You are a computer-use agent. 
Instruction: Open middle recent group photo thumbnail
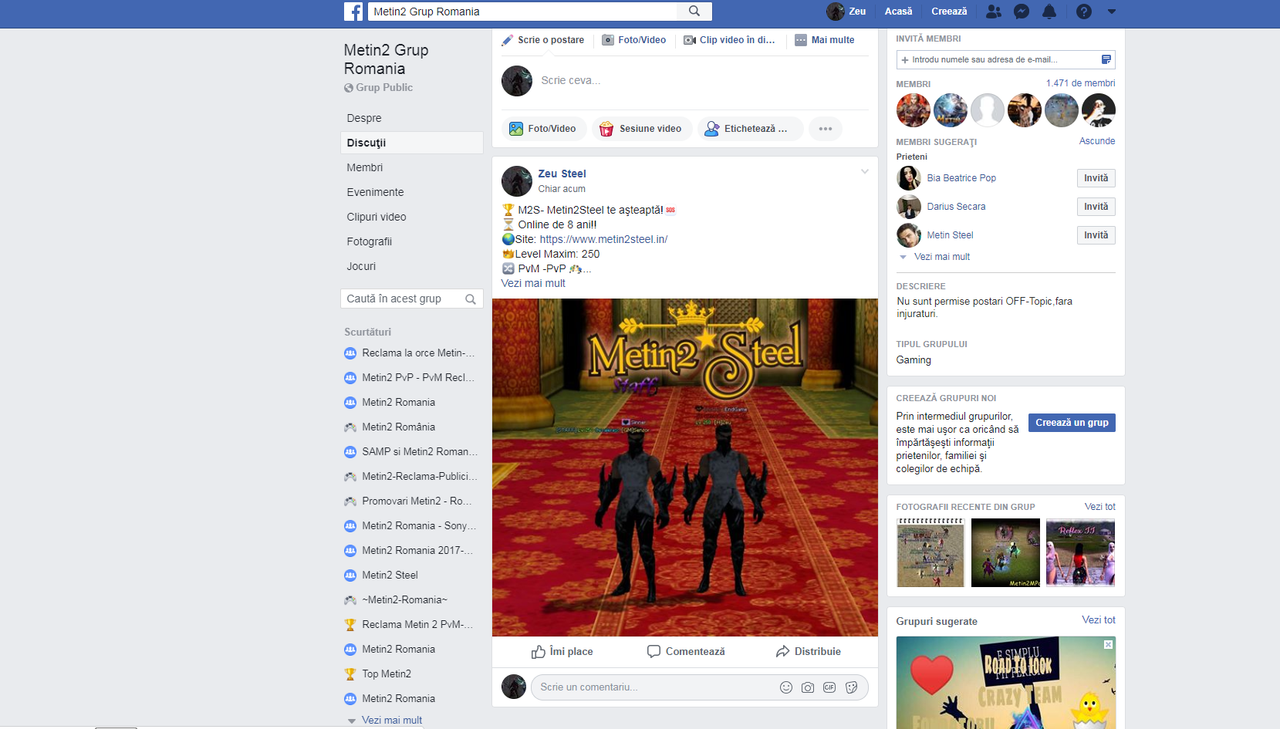click(x=1005, y=553)
